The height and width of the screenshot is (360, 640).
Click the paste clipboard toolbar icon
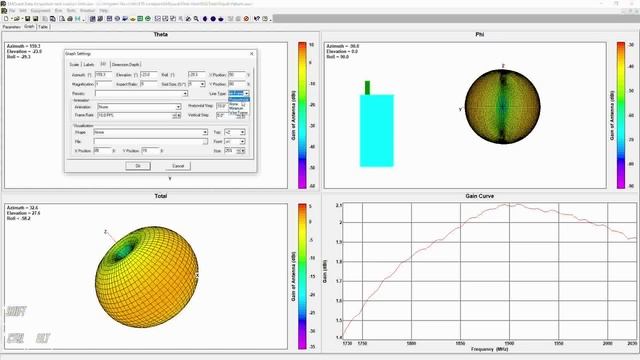click(x=53, y=19)
